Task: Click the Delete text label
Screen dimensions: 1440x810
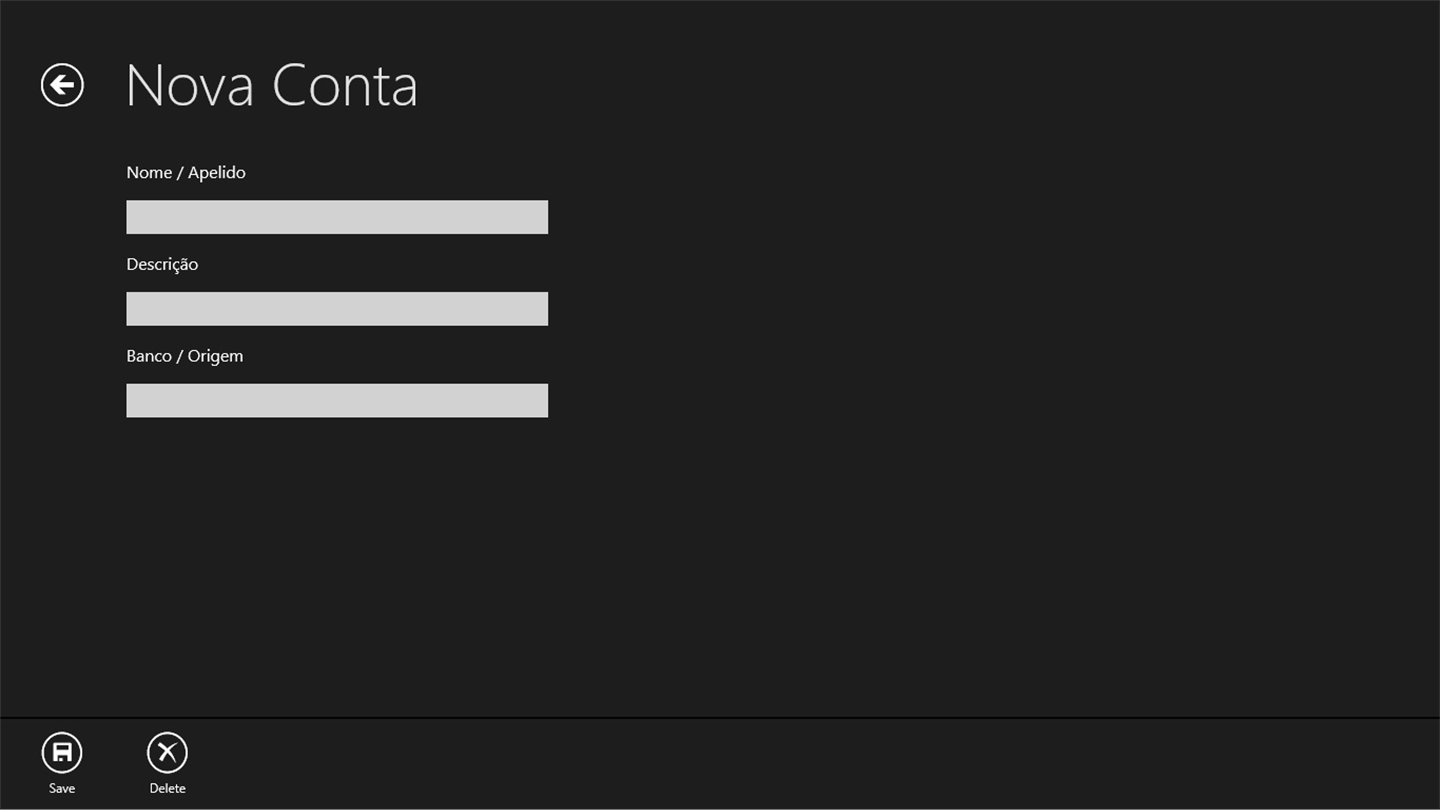Action: [167, 788]
